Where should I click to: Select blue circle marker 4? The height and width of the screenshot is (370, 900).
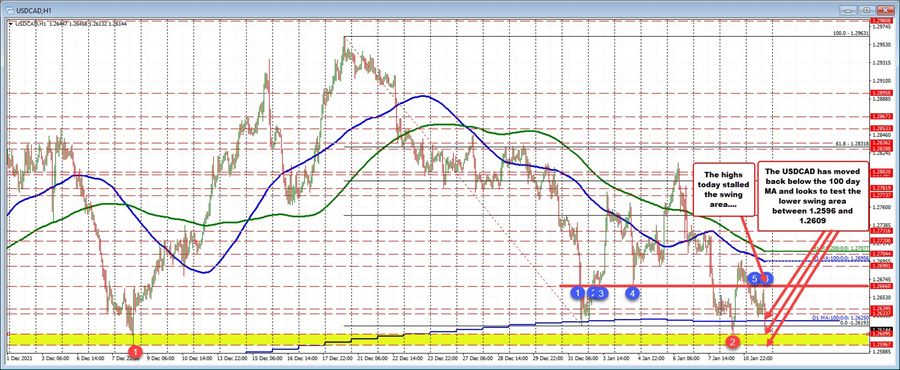click(633, 293)
